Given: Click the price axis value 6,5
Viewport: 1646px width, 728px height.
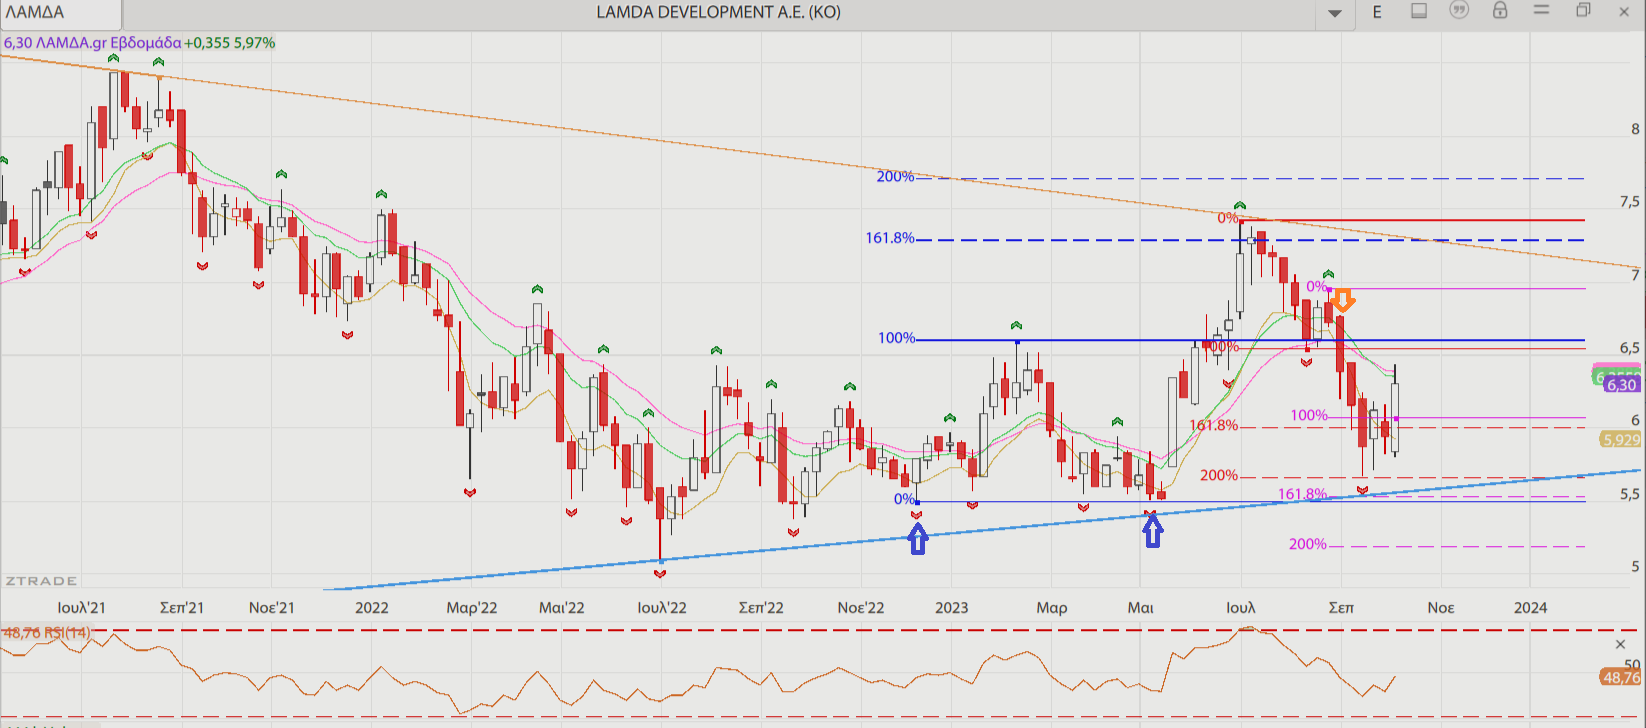Looking at the screenshot, I should pos(1630,348).
